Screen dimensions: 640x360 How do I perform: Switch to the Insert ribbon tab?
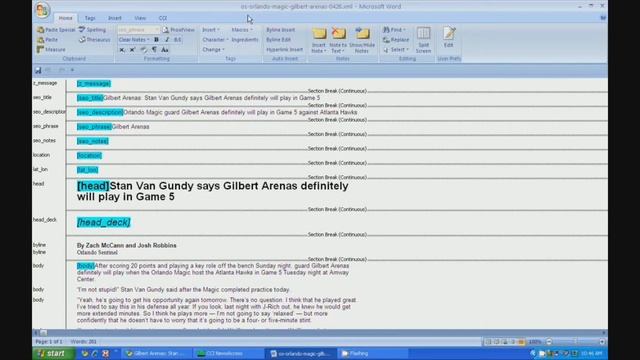[x=115, y=18]
